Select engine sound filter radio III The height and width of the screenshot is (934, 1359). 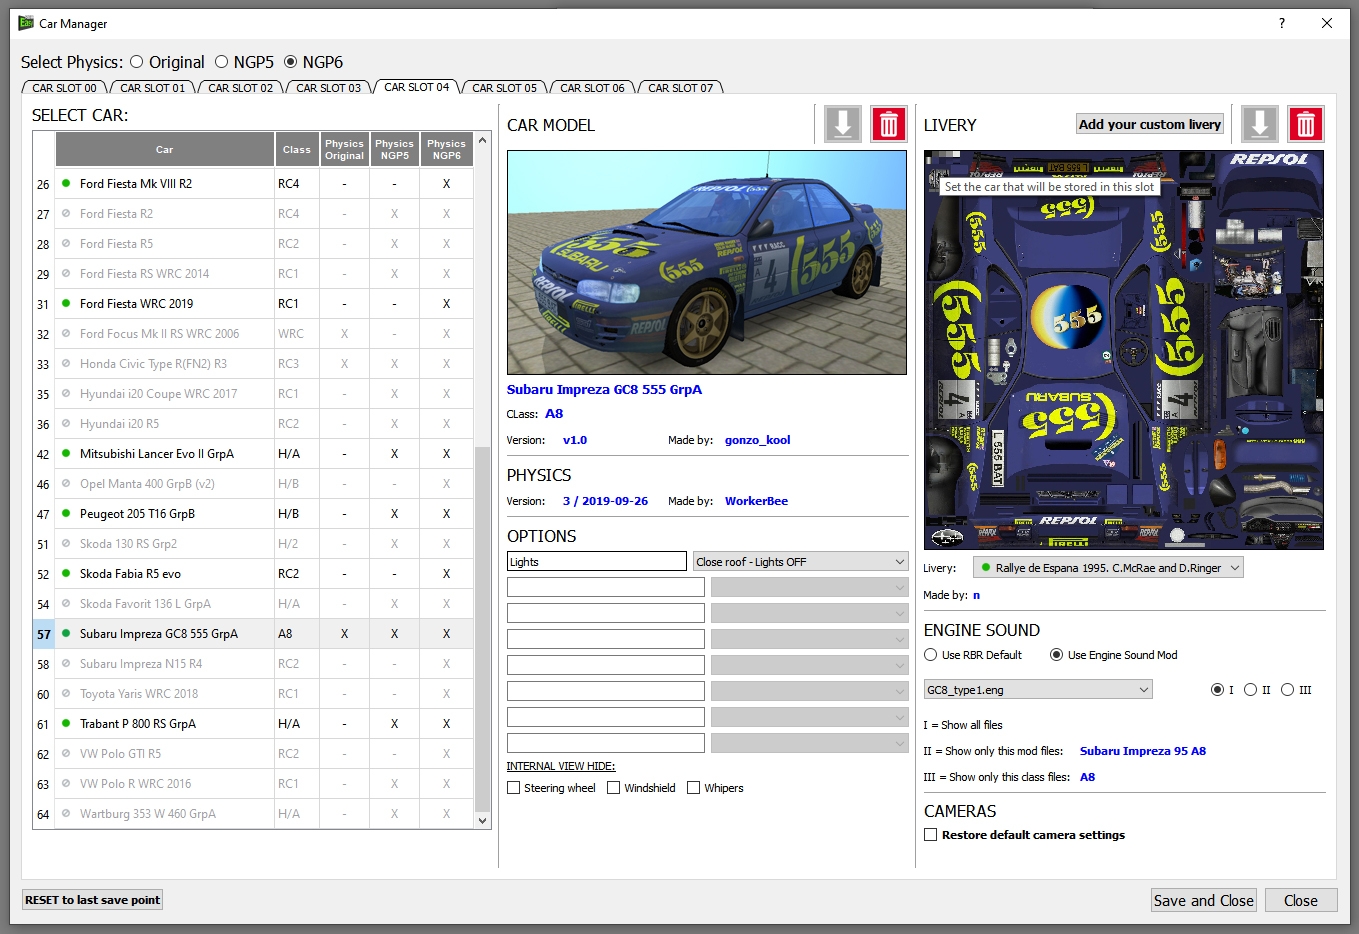tap(1287, 689)
